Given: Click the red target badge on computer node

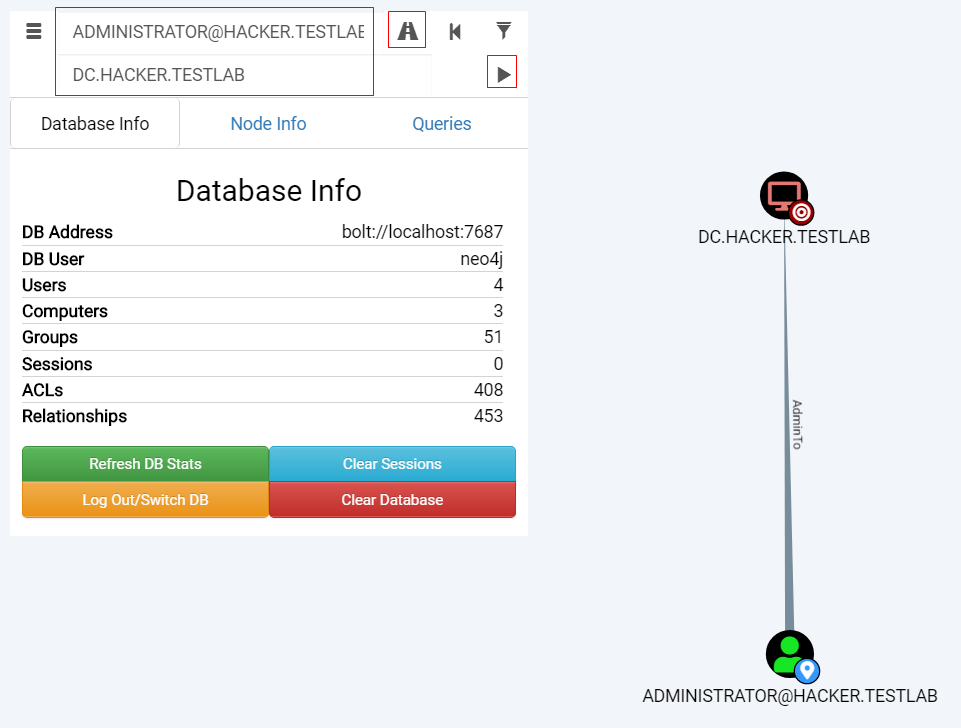Looking at the screenshot, I should 801,212.
